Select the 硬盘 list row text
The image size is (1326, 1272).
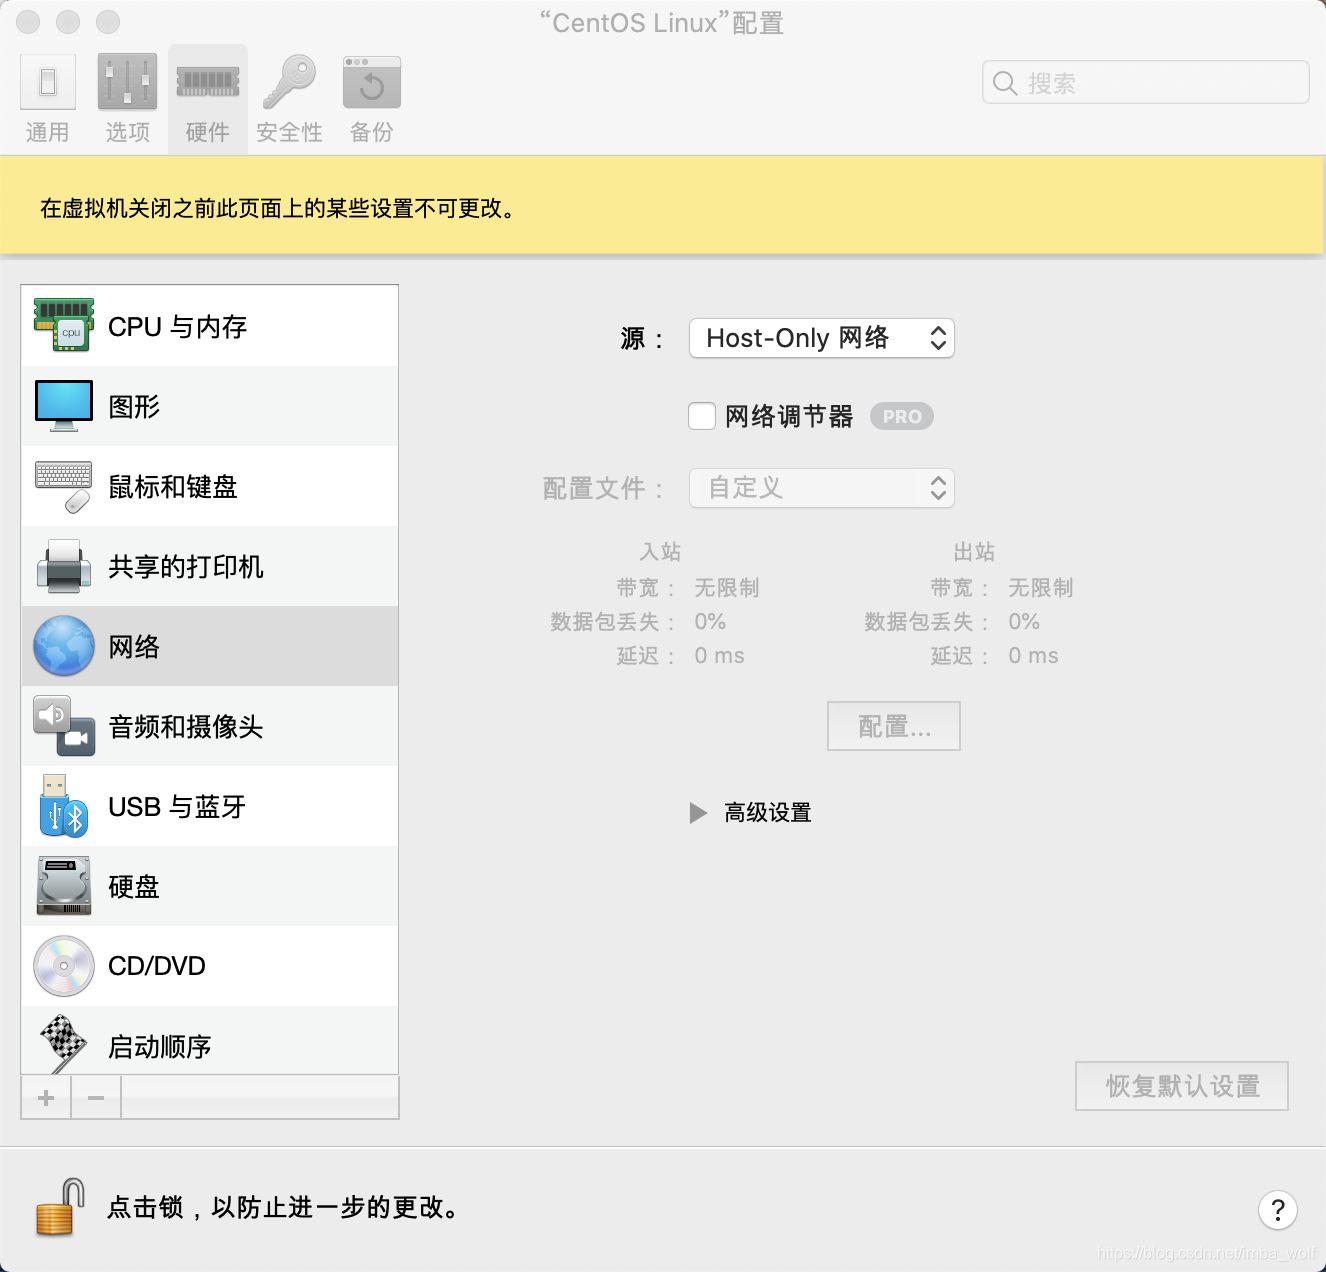click(x=134, y=887)
